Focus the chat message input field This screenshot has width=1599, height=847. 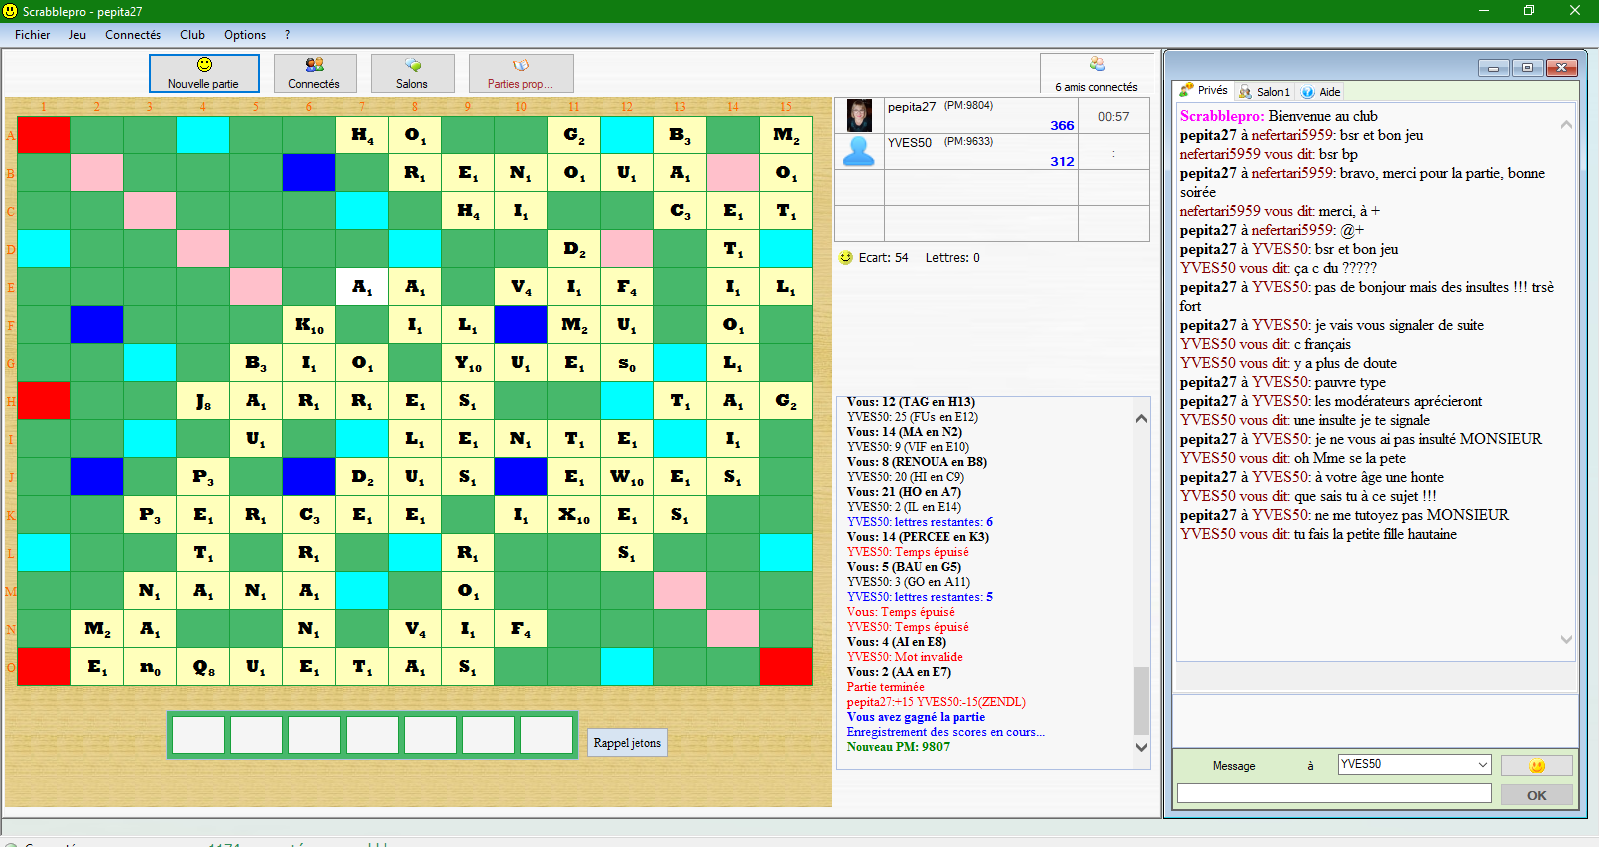[x=1334, y=793]
